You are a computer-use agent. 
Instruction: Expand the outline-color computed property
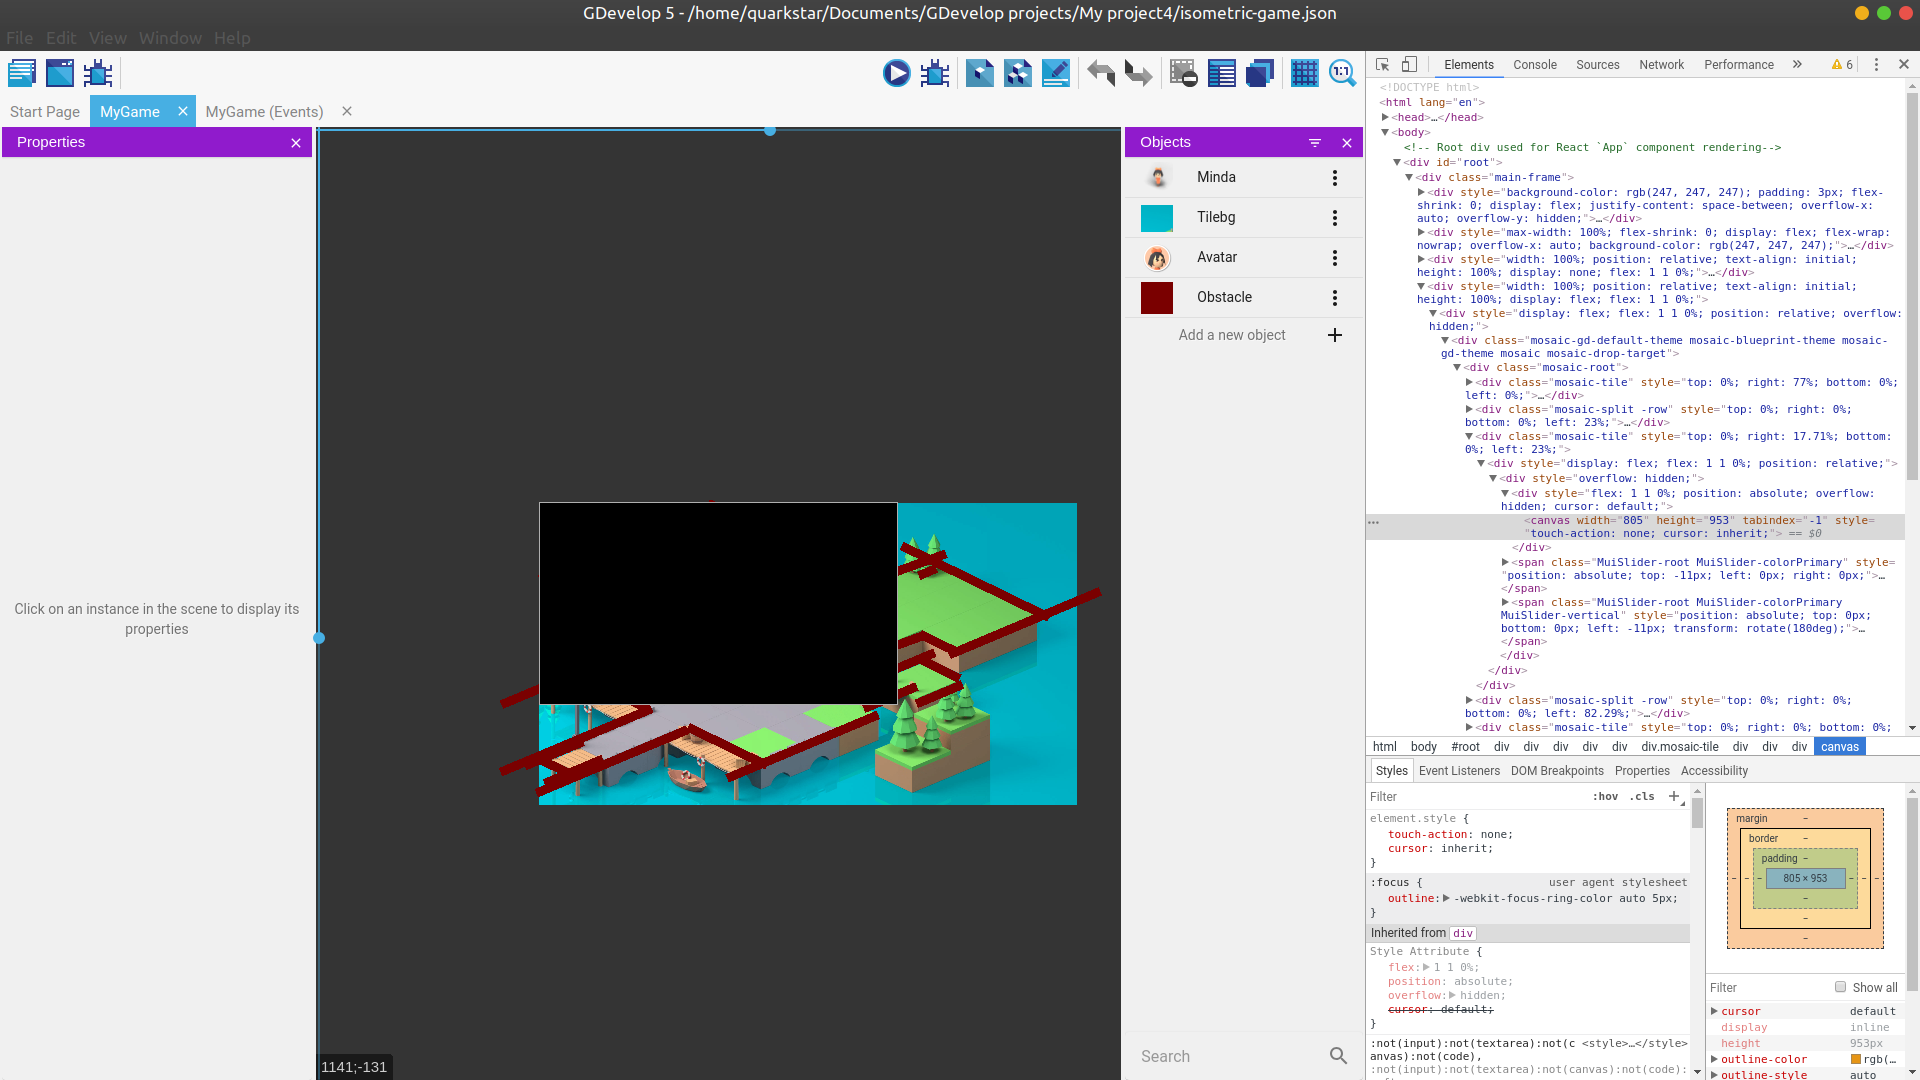coord(1714,1059)
